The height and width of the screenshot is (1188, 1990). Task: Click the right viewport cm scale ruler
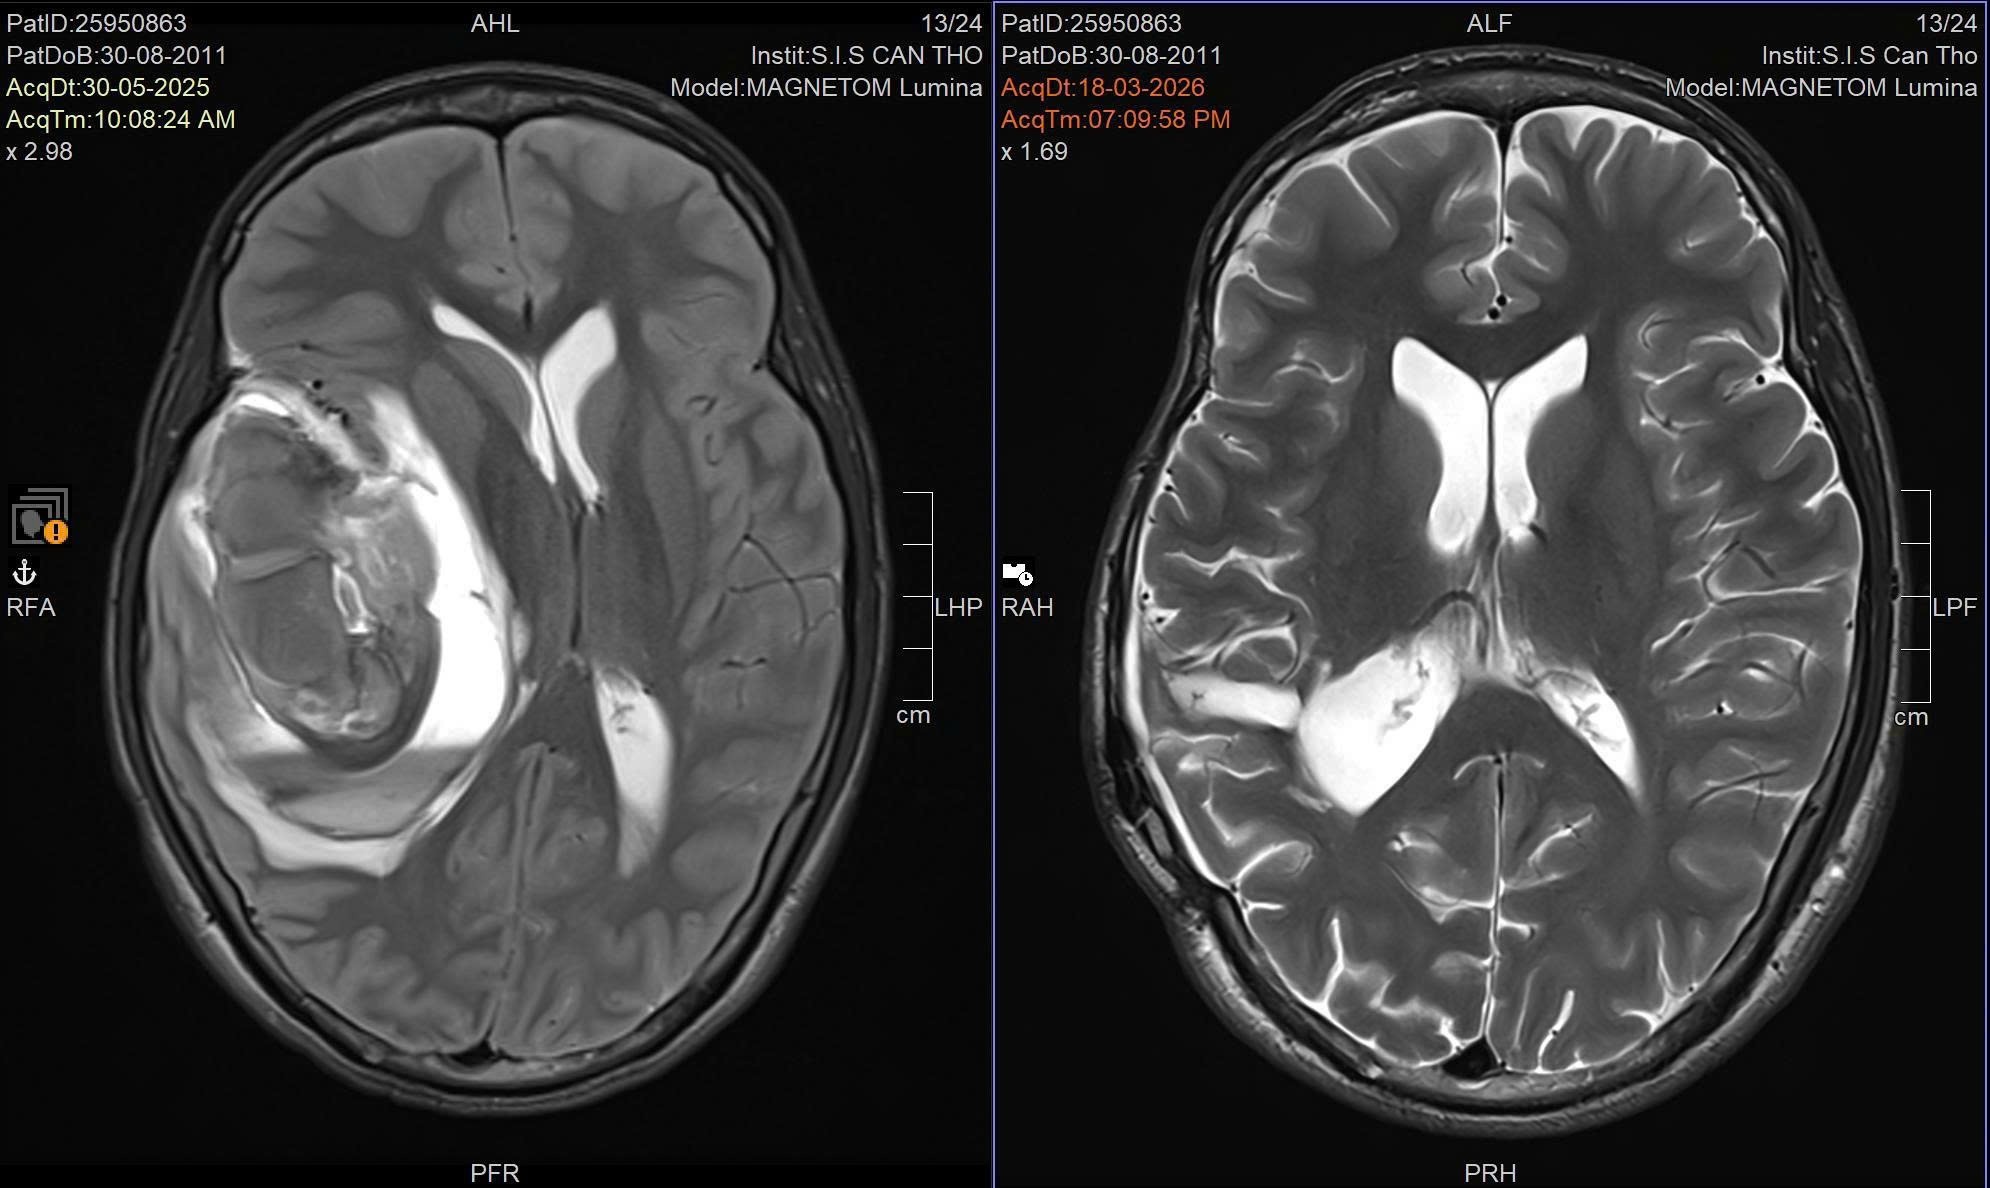click(x=1915, y=596)
